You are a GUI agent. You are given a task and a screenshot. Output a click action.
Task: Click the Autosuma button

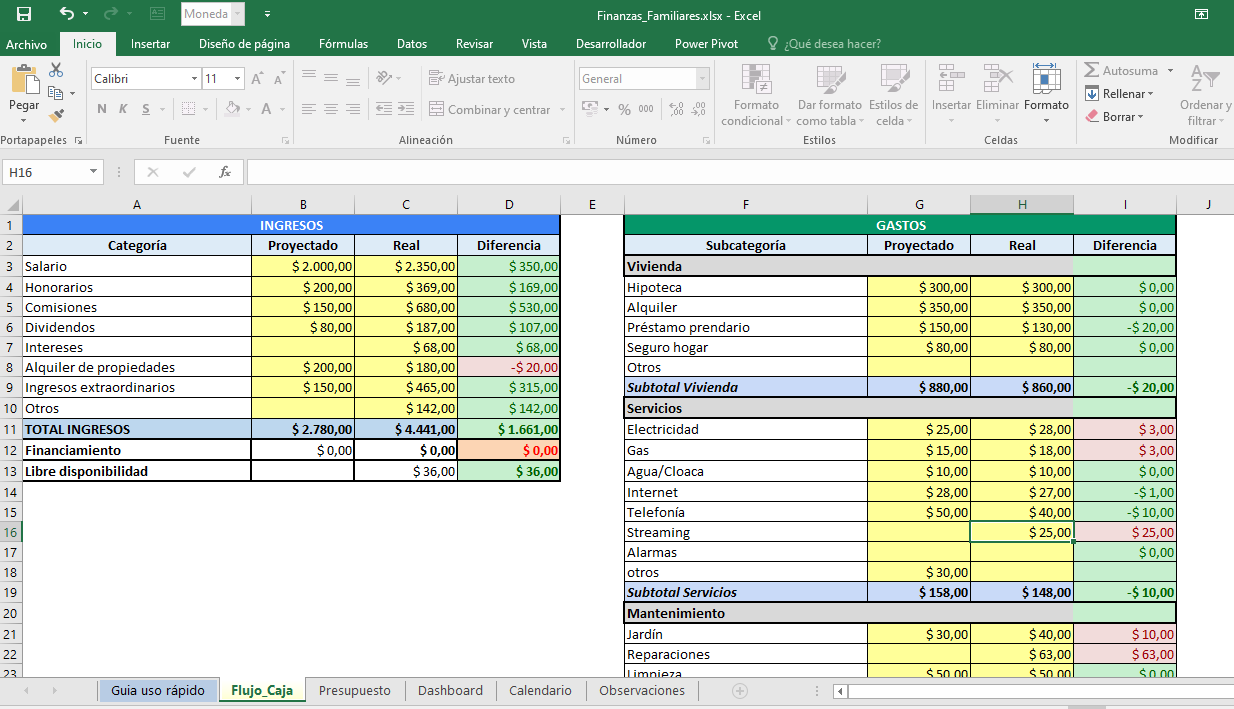tap(1121, 71)
